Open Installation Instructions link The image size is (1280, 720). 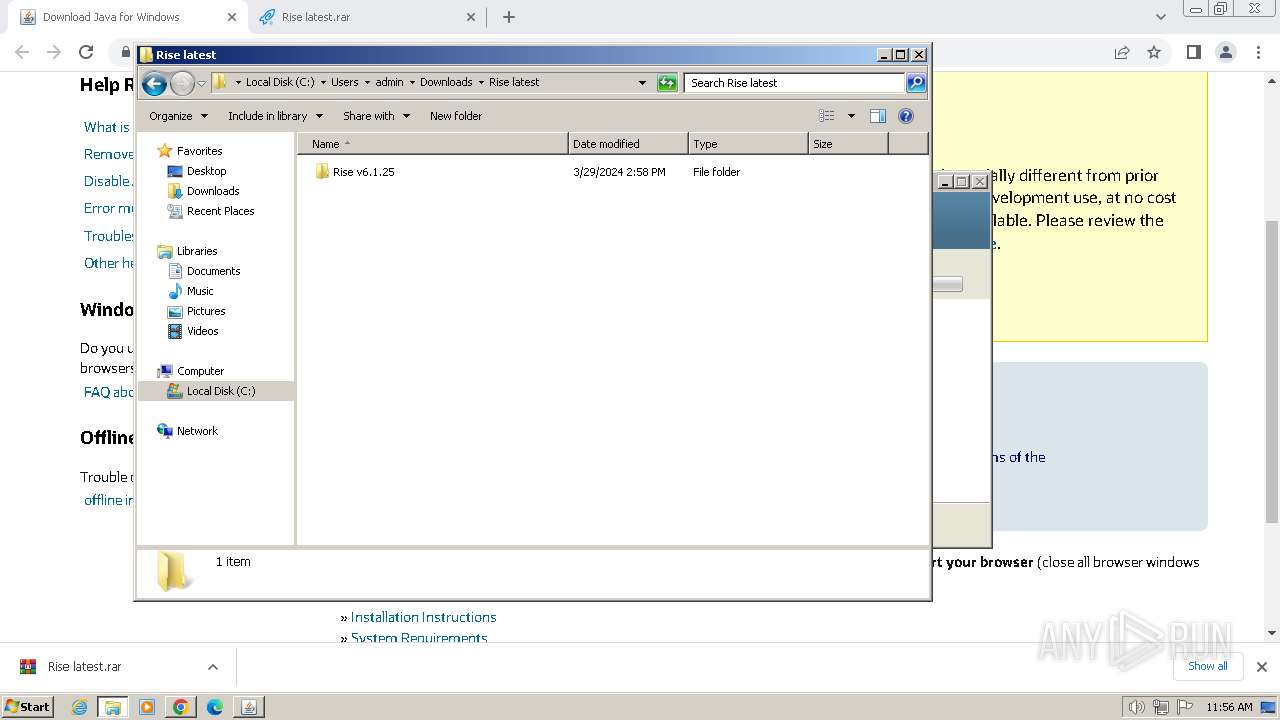click(x=423, y=617)
